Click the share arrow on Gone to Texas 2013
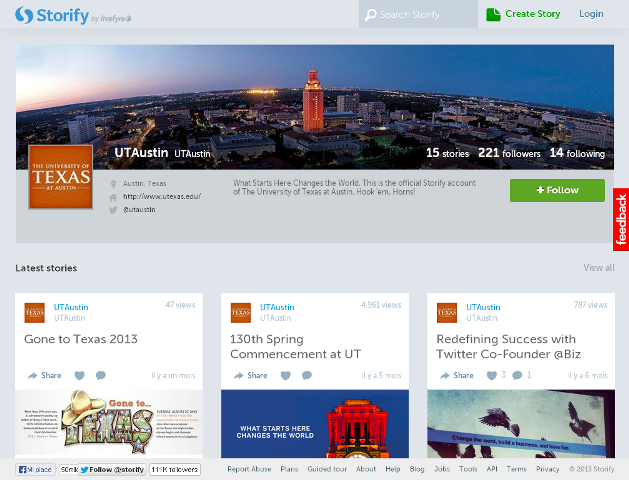Image resolution: width=629 pixels, height=480 pixels. coord(32,375)
